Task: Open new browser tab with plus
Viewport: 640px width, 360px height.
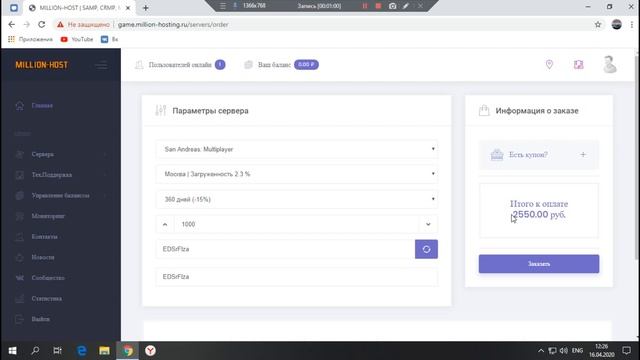Action: point(146,8)
